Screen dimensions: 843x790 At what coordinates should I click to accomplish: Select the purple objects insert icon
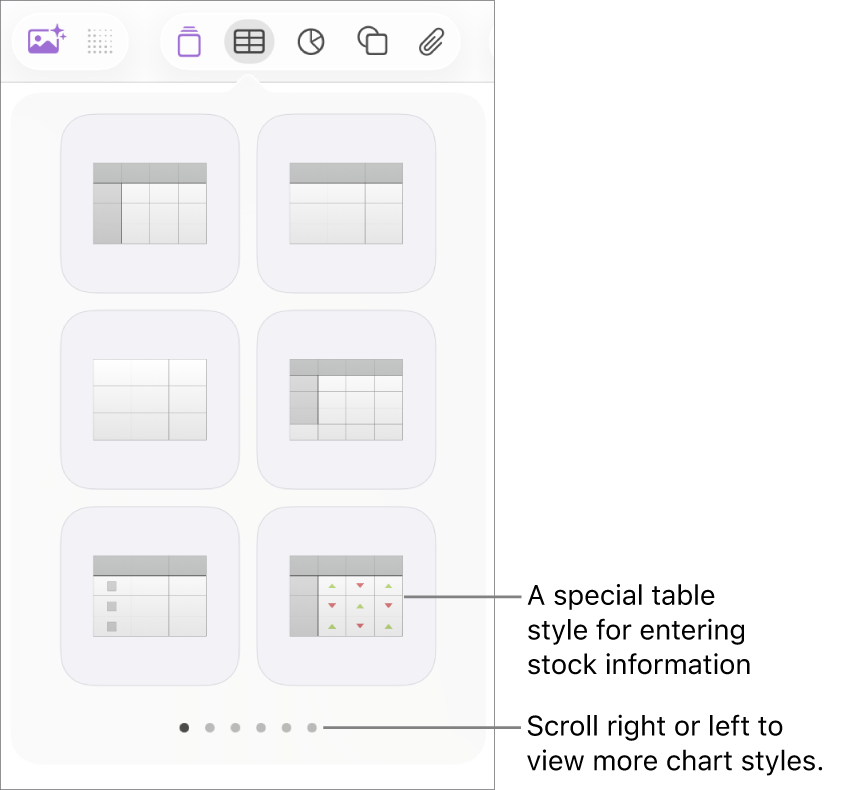coord(188,40)
